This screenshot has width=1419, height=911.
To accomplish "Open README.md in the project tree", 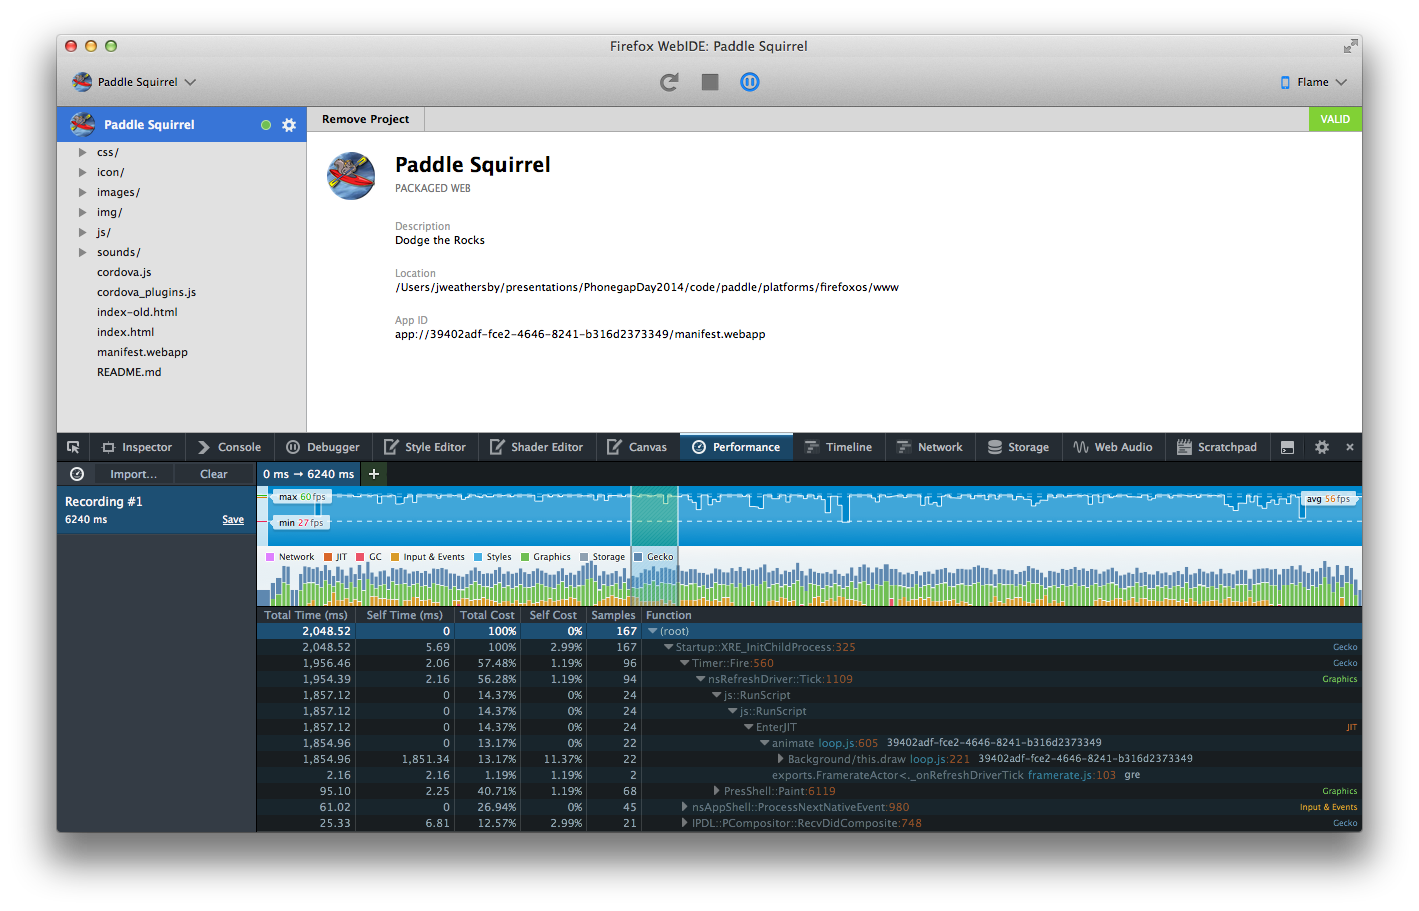I will (129, 372).
